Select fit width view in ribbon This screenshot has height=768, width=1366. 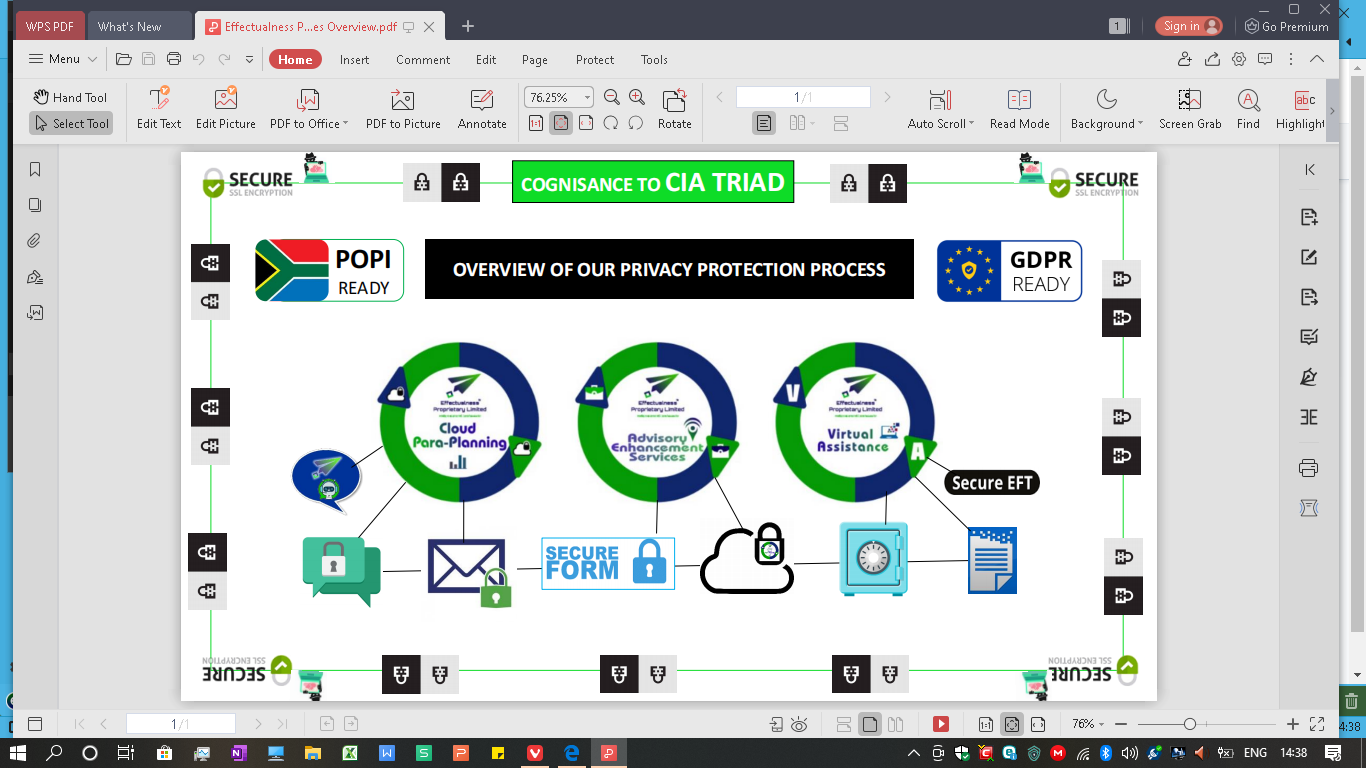click(x=586, y=123)
